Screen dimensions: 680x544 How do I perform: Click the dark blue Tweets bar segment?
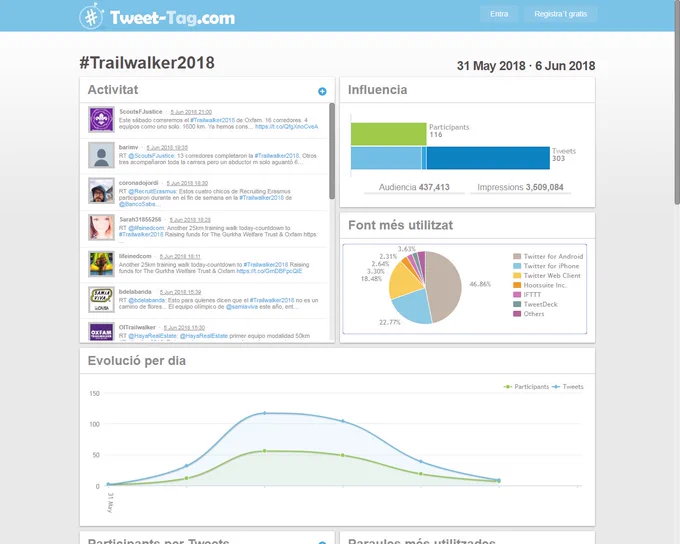(488, 158)
